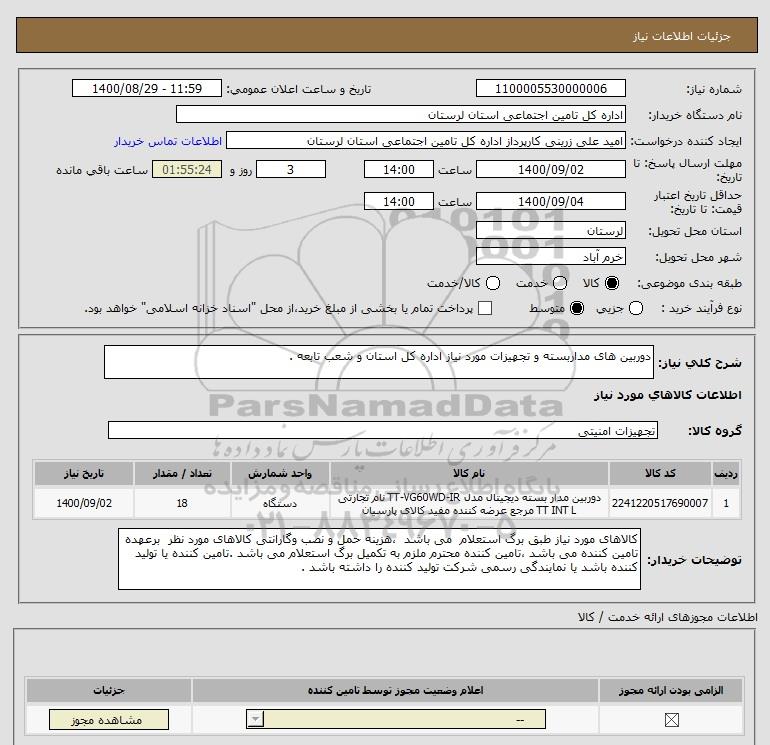Click the announcement date field 1400/08/29 - 11:59
The height and width of the screenshot is (745, 770).
point(147,89)
